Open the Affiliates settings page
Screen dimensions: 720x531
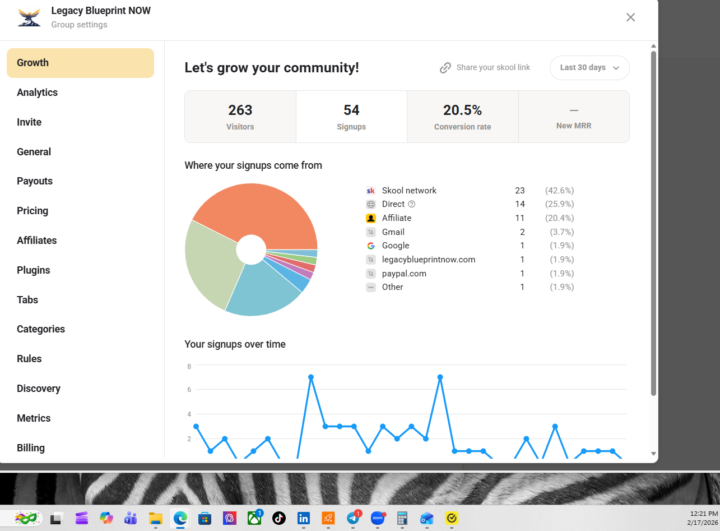(x=37, y=240)
